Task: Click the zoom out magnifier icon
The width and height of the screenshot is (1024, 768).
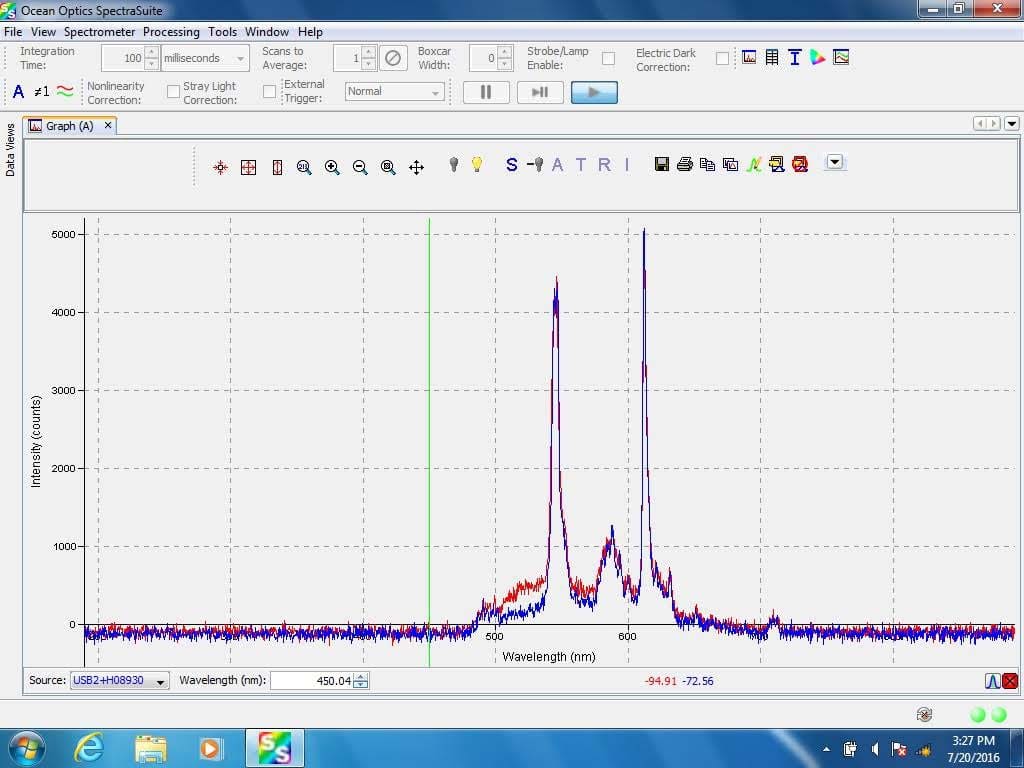Action: pos(360,167)
